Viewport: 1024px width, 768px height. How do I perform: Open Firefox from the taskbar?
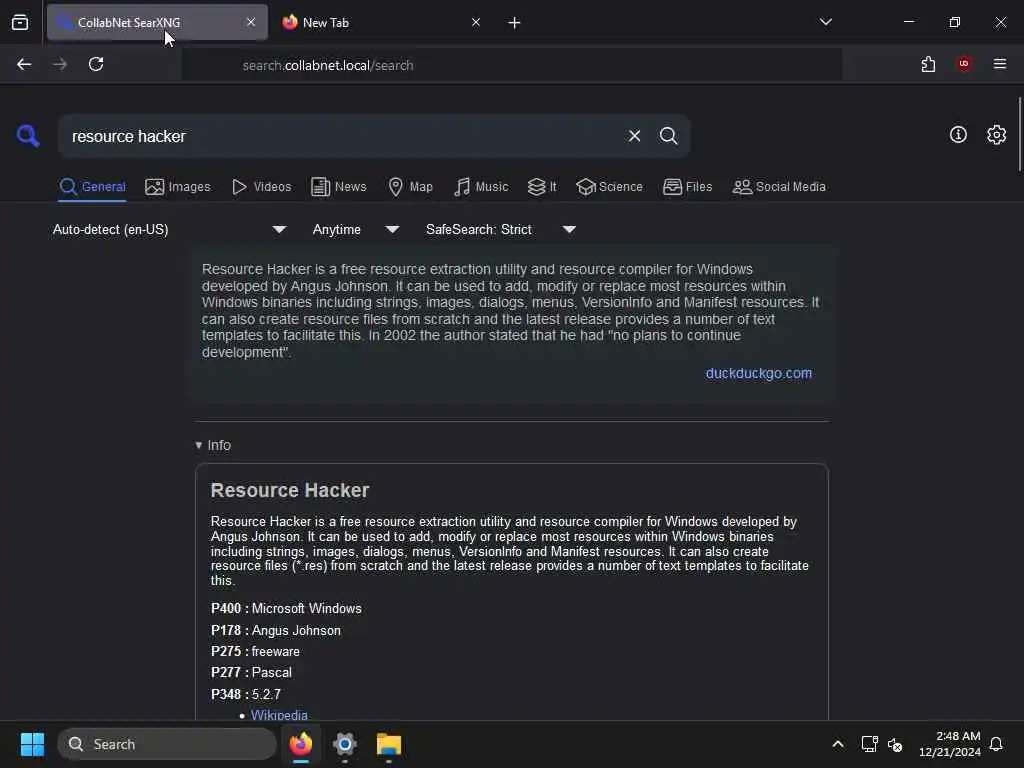(300, 744)
